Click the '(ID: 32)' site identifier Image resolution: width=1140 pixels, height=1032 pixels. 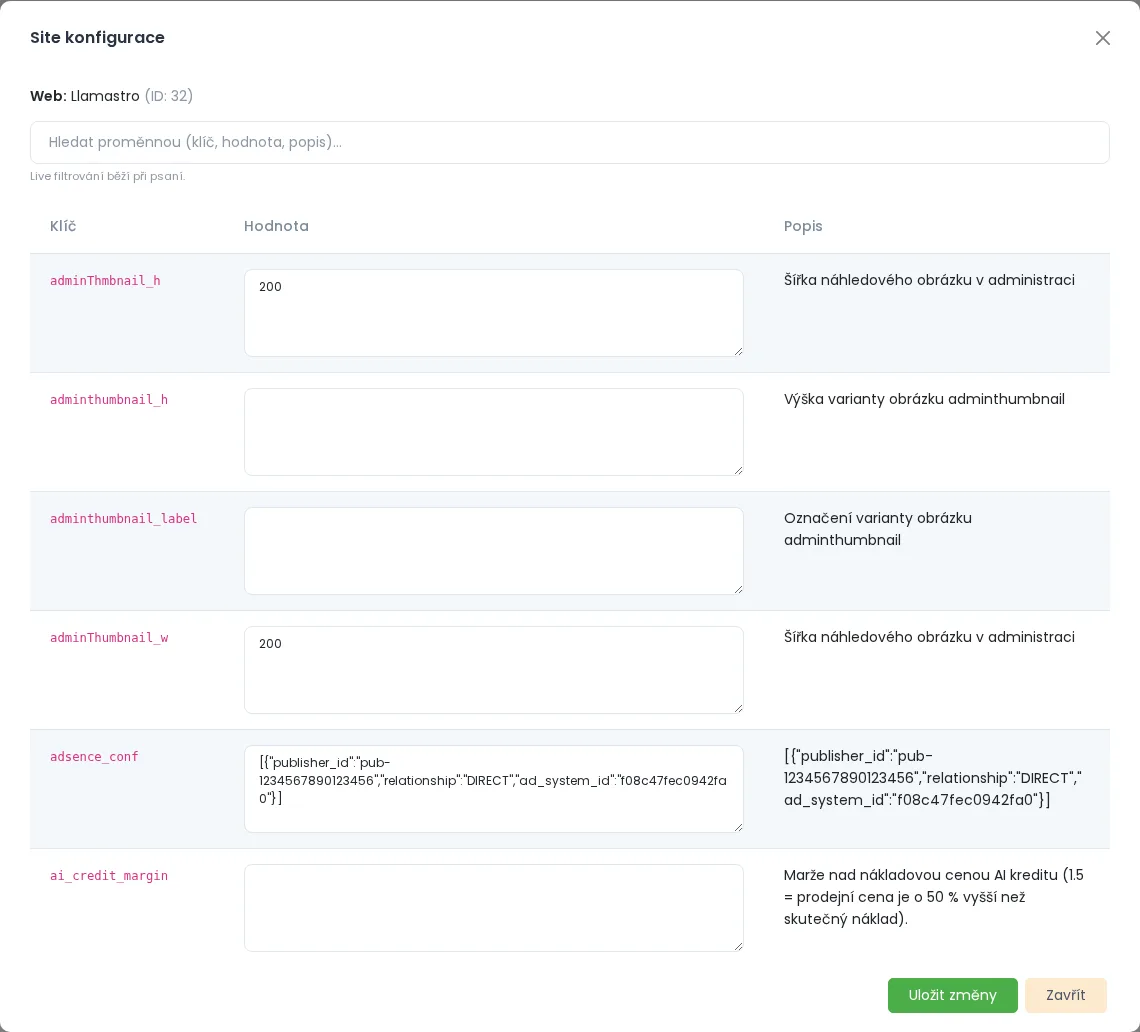click(x=169, y=96)
